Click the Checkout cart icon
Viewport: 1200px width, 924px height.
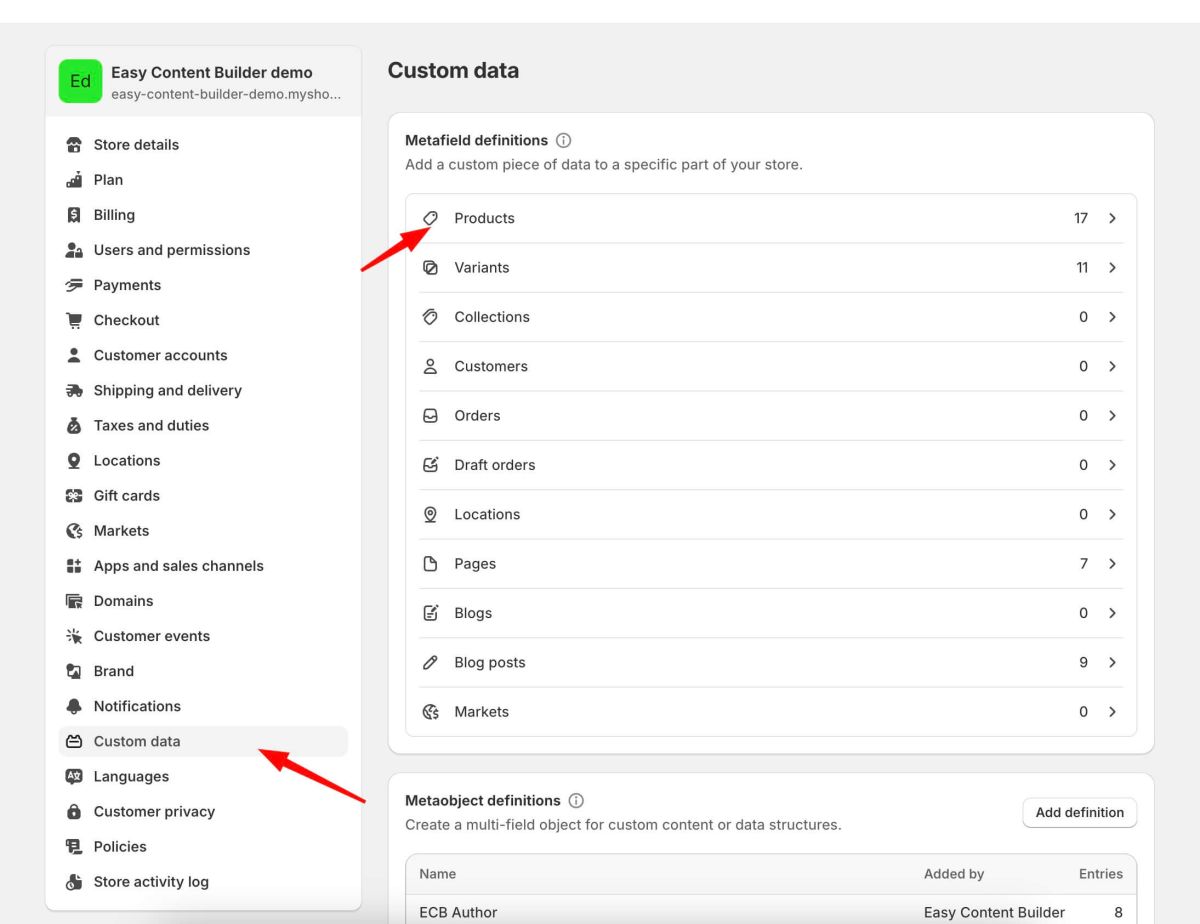(74, 320)
